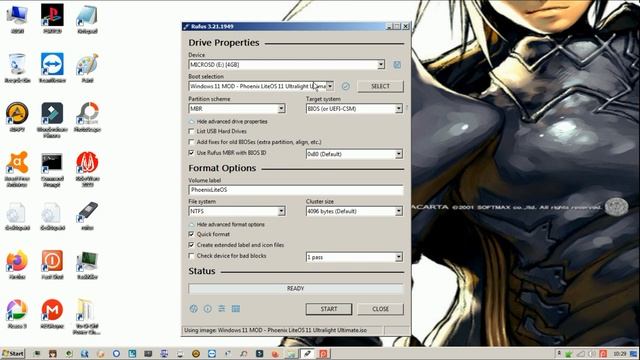This screenshot has width=640, height=360.
Task: Click the TeamViewer taskbar icon
Action: [212, 353]
